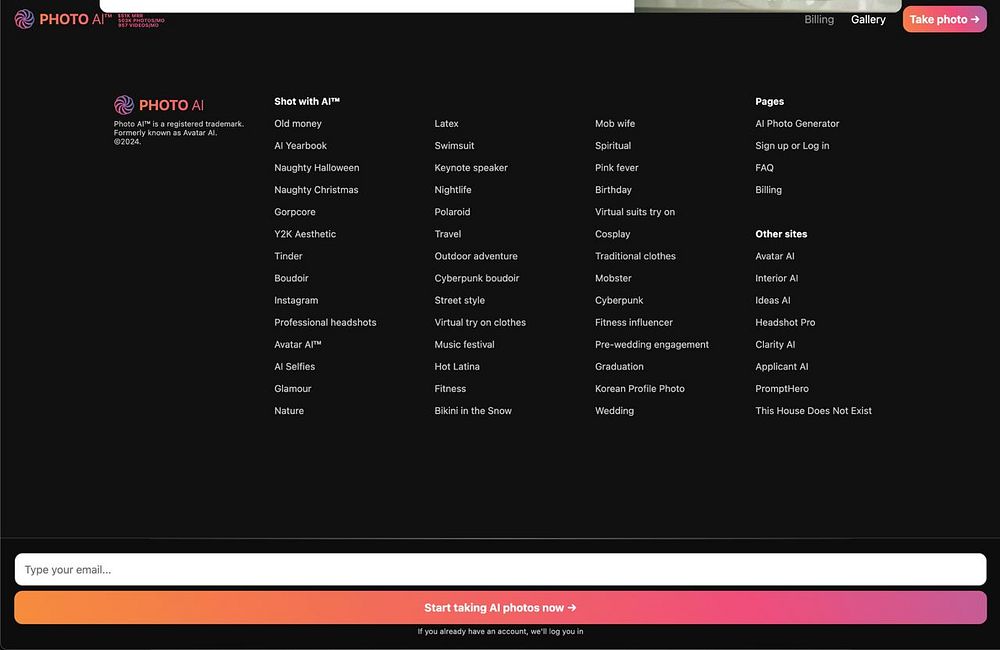The image size is (1000, 650).
Task: Open the Old money link
Action: point(298,124)
